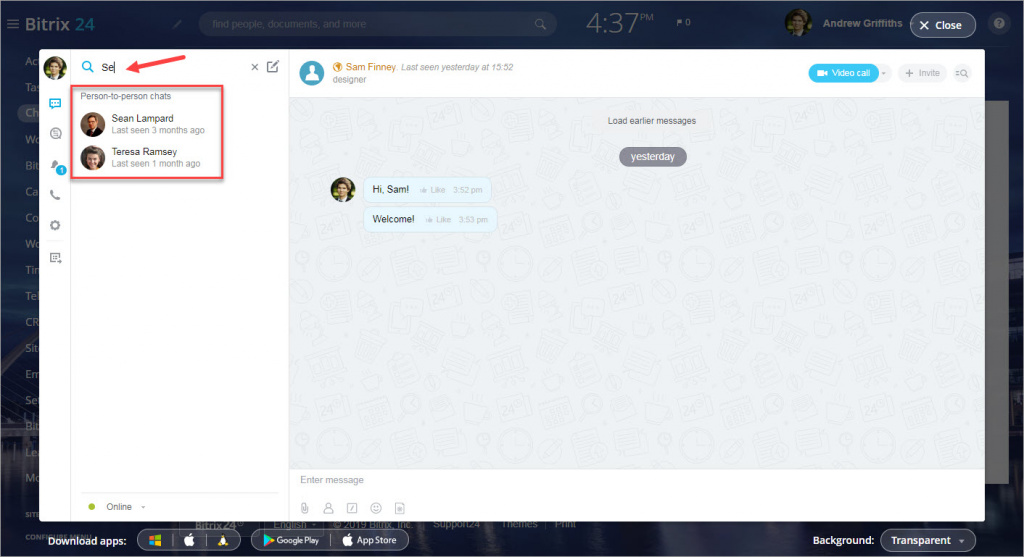Click the 4:37 PM clock widget
Image resolution: width=1024 pixels, height=557 pixels.
[619, 24]
